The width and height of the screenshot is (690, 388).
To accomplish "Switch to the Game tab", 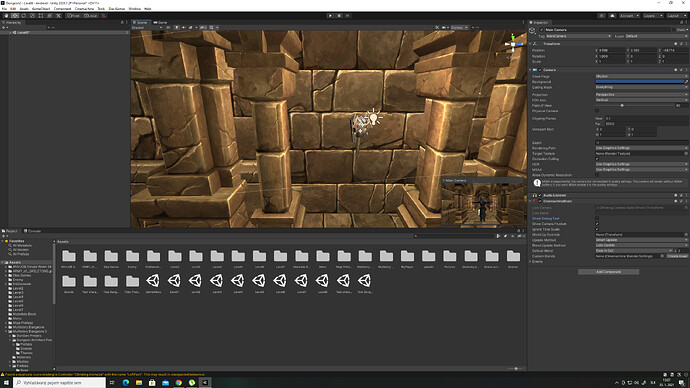I will [x=161, y=22].
